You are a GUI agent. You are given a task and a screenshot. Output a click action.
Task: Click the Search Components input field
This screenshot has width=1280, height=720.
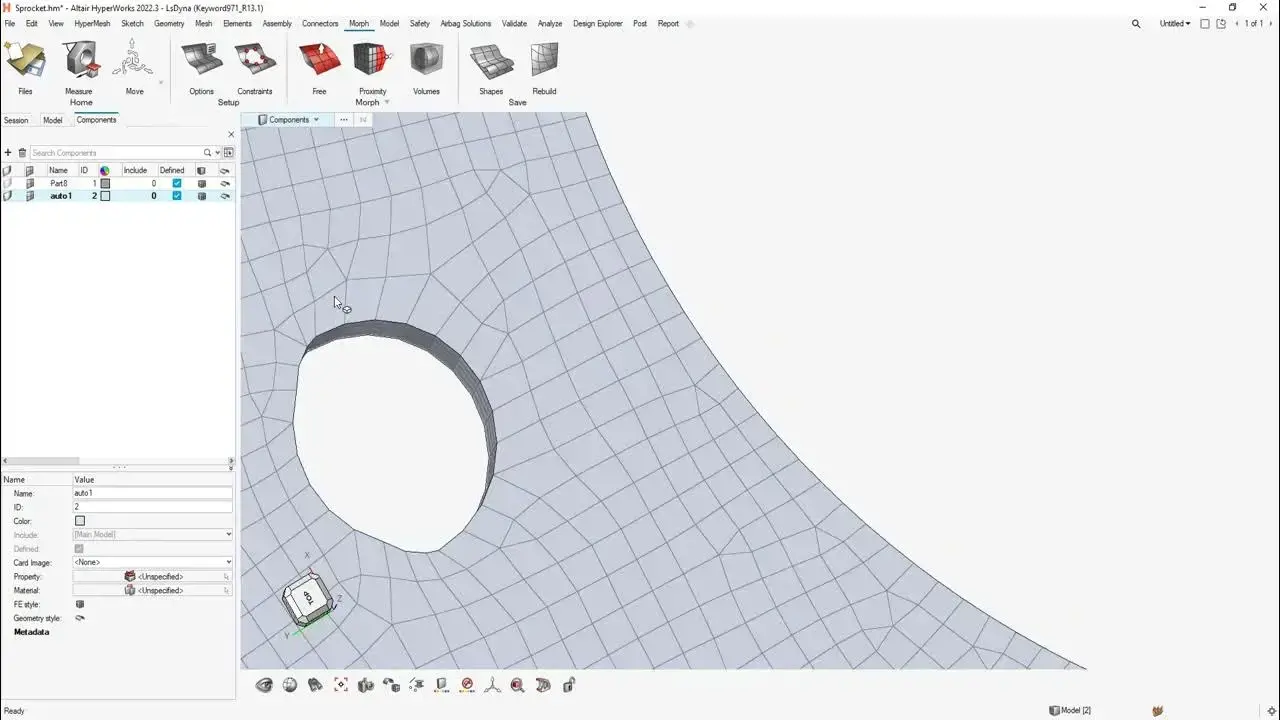point(116,153)
